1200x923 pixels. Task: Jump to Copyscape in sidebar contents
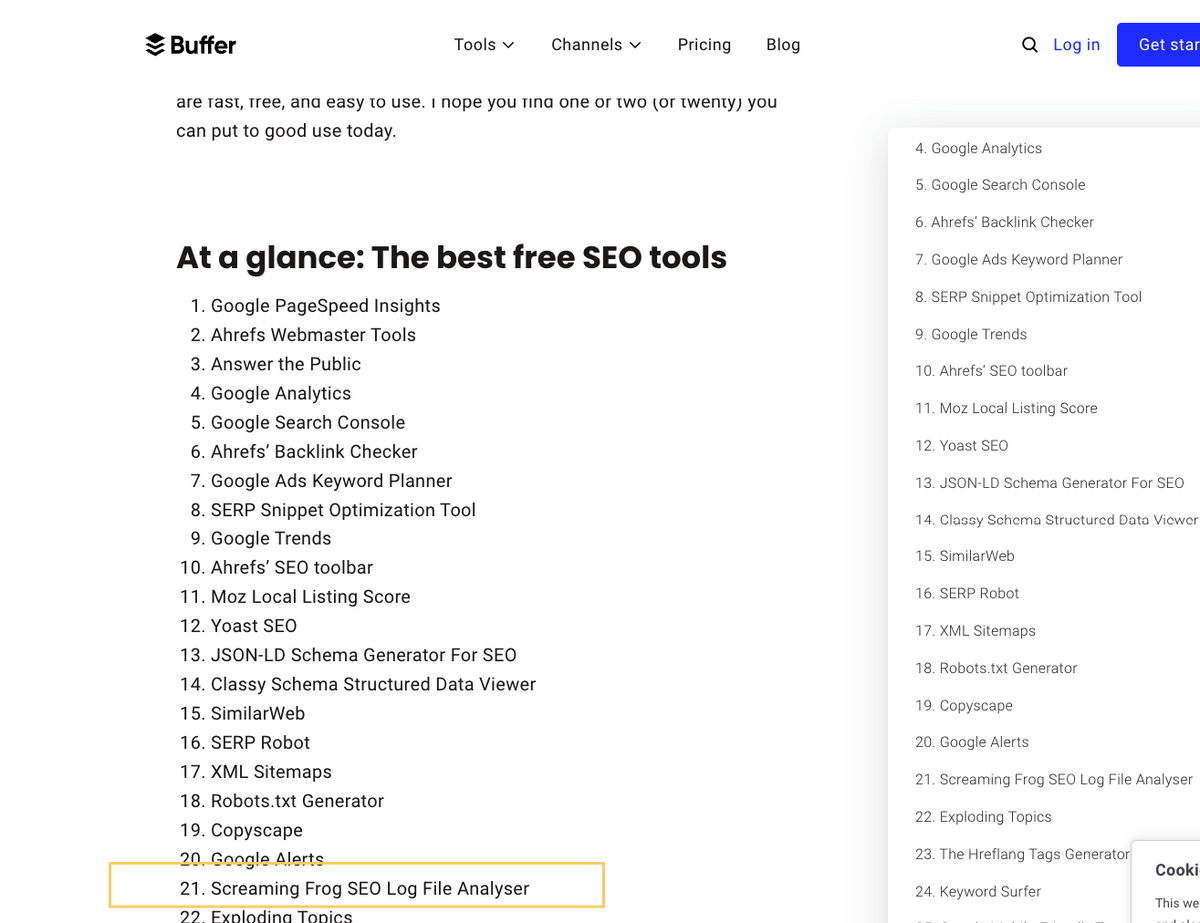964,705
